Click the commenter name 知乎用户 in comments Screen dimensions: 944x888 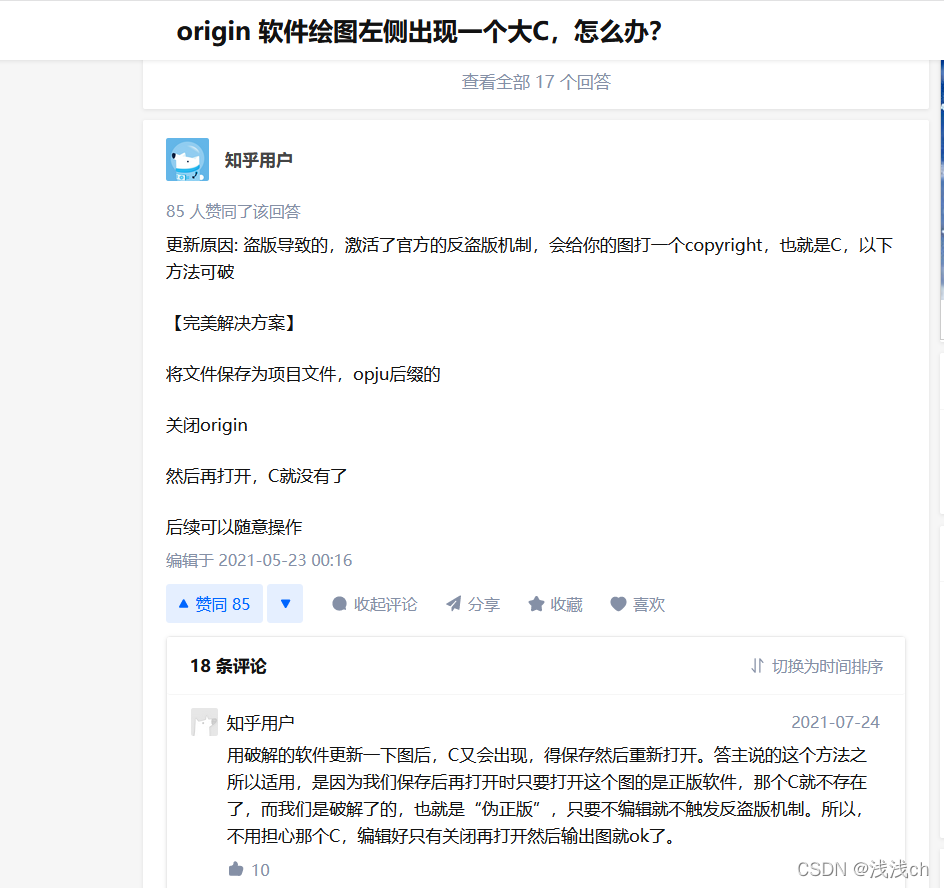[x=260, y=722]
